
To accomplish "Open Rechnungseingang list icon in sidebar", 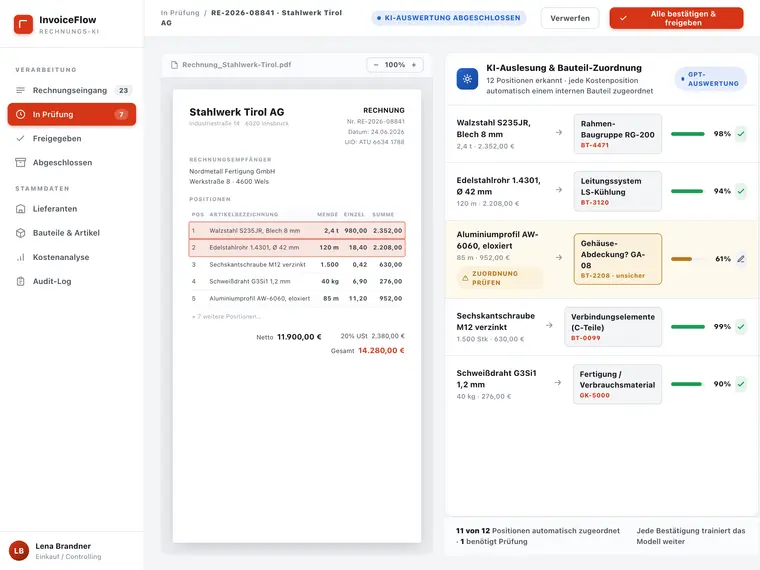I will (x=20, y=90).
